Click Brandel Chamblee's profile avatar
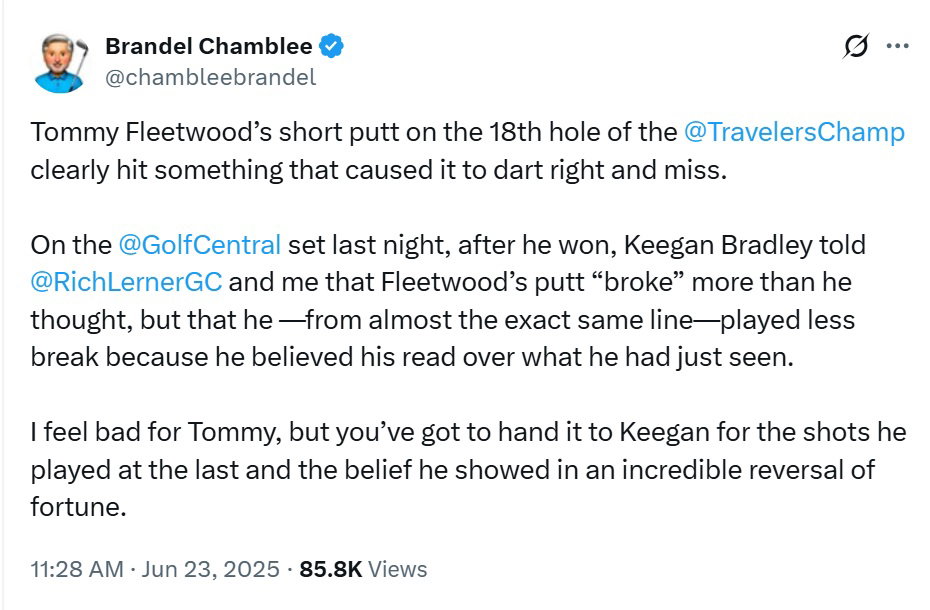Viewport: 930px width, 610px height. [59, 55]
